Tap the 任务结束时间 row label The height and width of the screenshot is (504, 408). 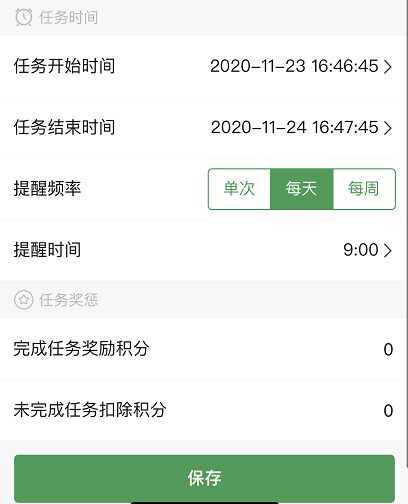pyautogui.click(x=64, y=127)
